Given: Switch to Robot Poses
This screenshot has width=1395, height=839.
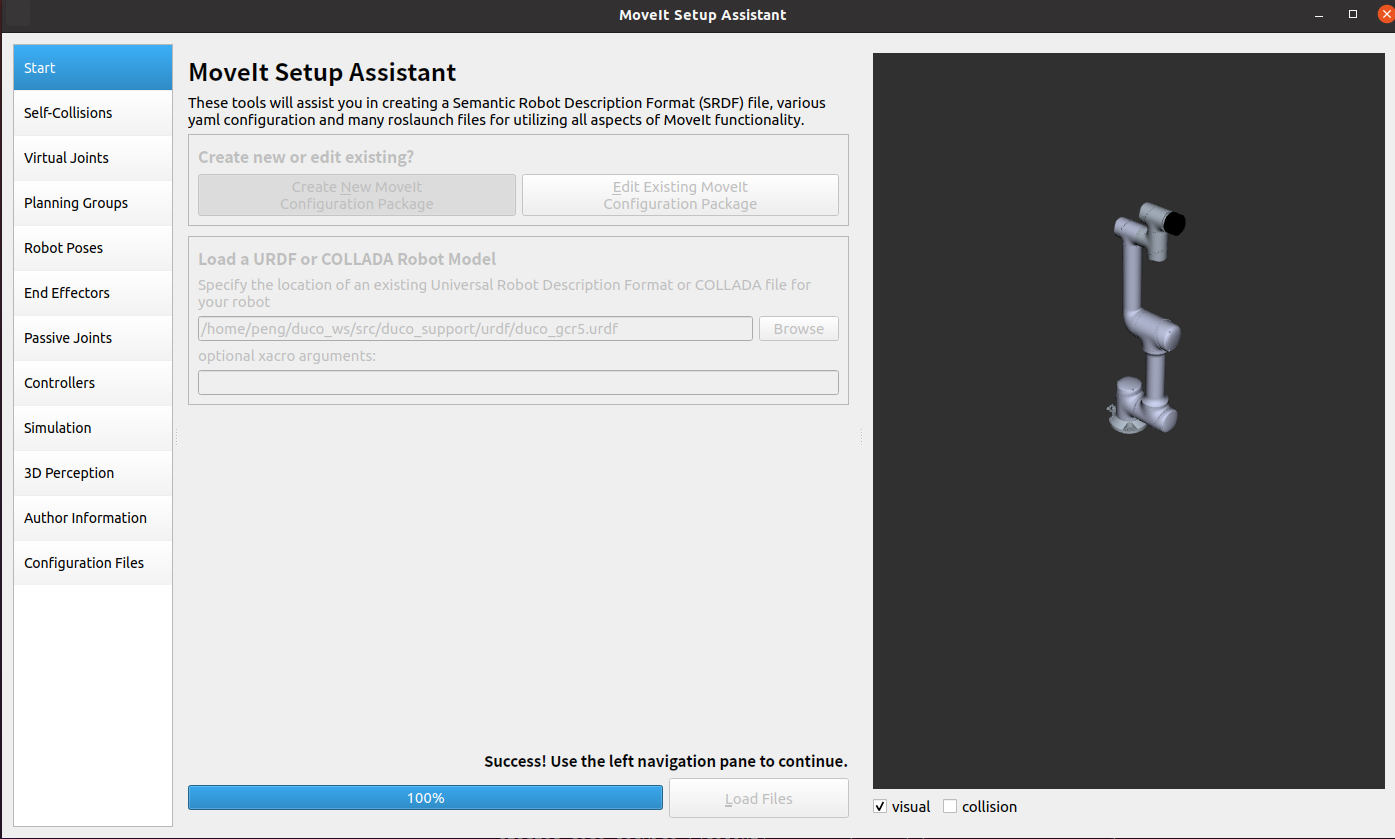Looking at the screenshot, I should click(93, 248).
